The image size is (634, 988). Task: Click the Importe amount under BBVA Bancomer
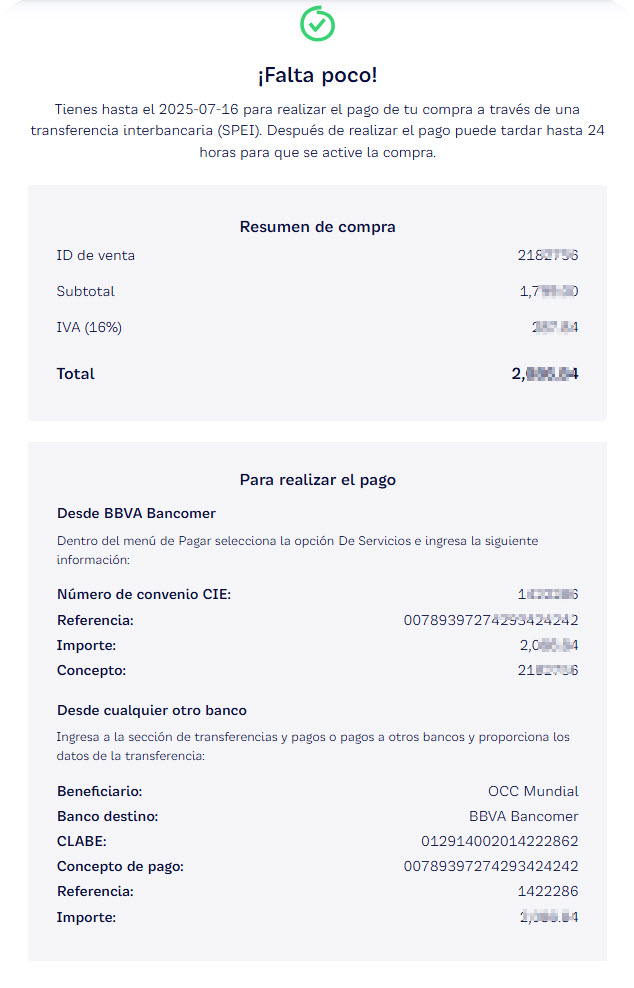[x=548, y=646]
